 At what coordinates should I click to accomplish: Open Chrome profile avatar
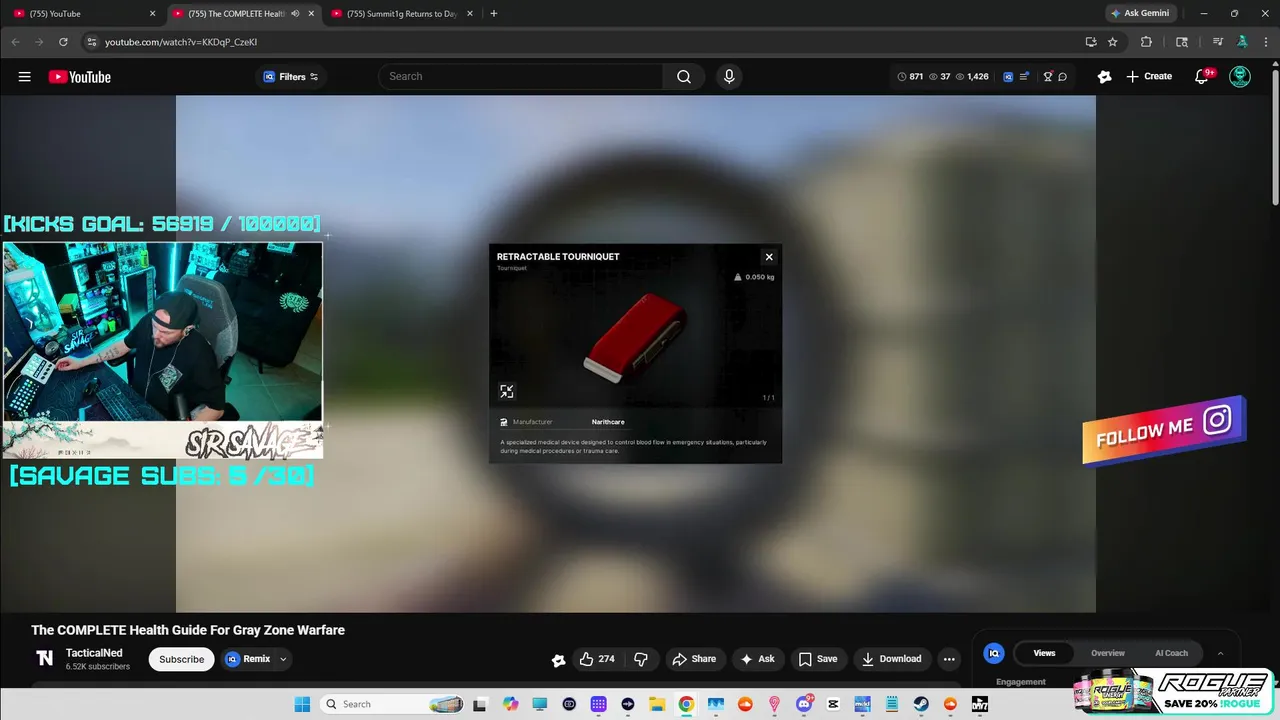pos(1242,42)
